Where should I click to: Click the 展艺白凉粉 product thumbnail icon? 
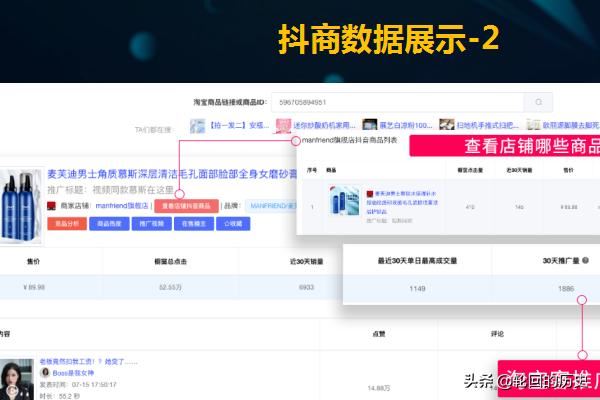[370, 127]
